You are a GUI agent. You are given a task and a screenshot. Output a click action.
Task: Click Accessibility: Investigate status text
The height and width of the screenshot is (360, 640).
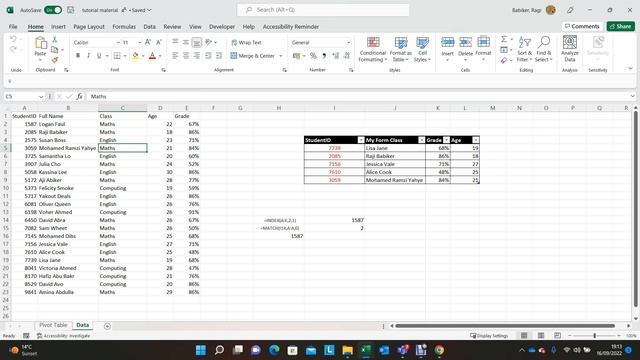[63, 336]
